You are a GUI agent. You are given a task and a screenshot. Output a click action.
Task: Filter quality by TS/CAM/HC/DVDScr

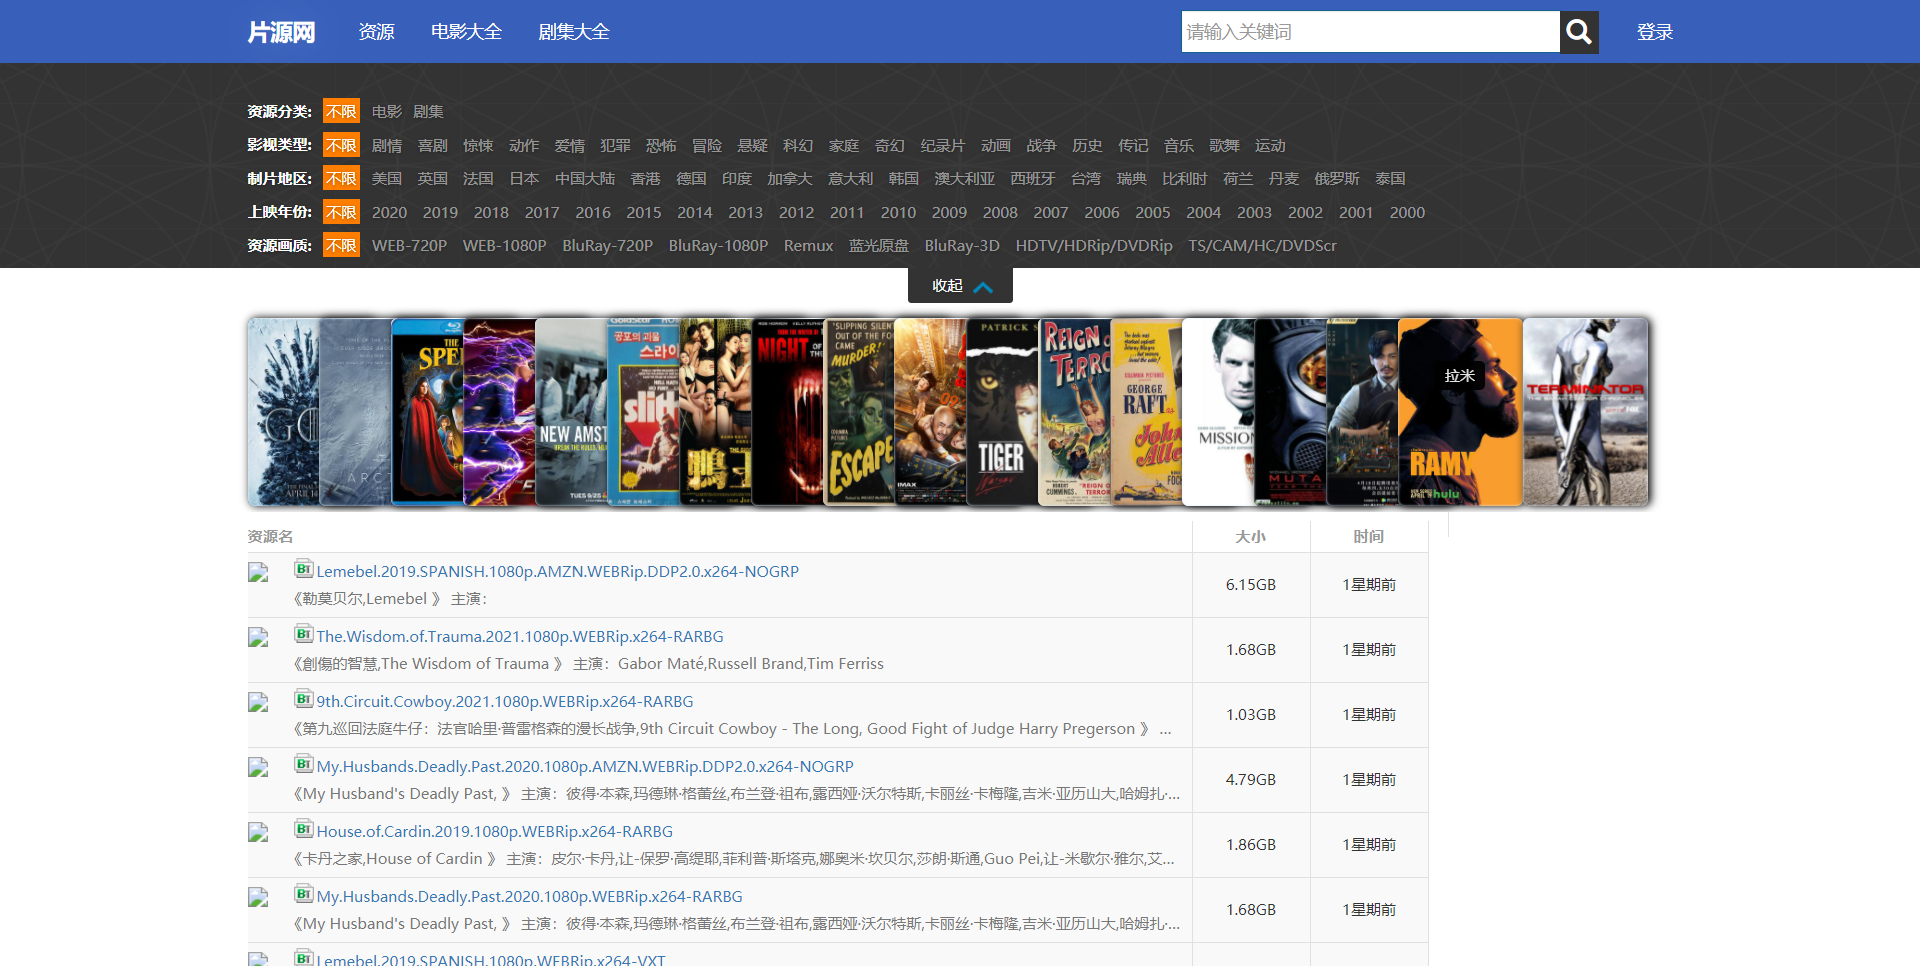[1262, 245]
